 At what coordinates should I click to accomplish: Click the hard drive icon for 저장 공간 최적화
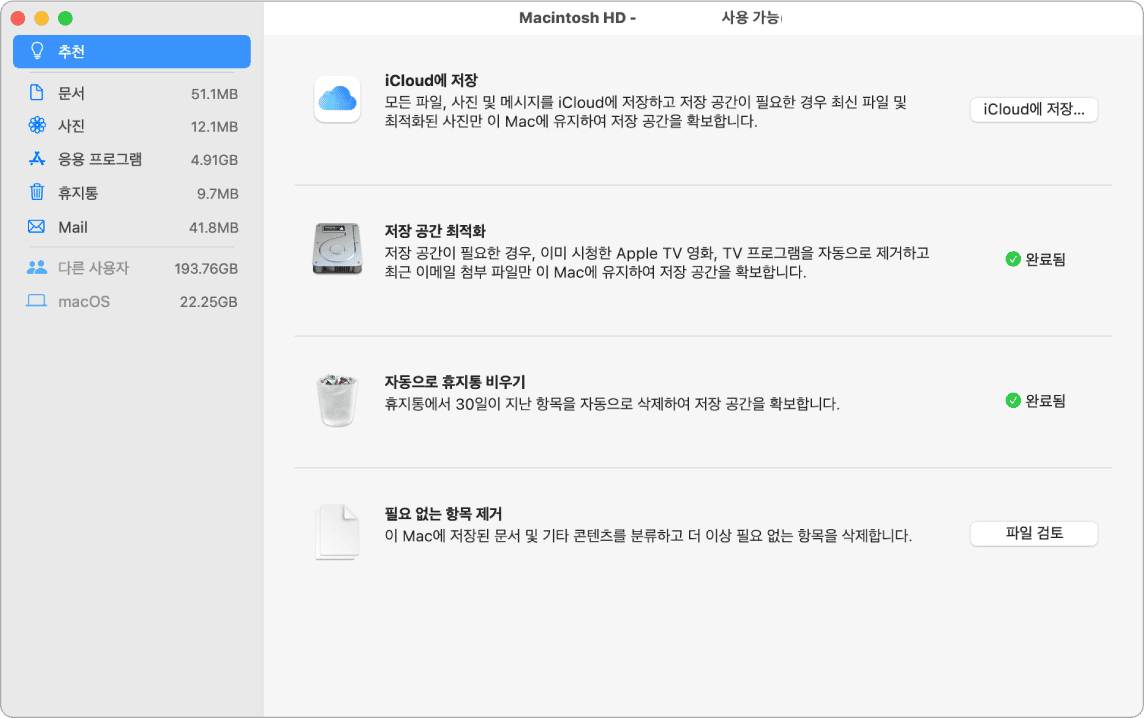point(337,249)
